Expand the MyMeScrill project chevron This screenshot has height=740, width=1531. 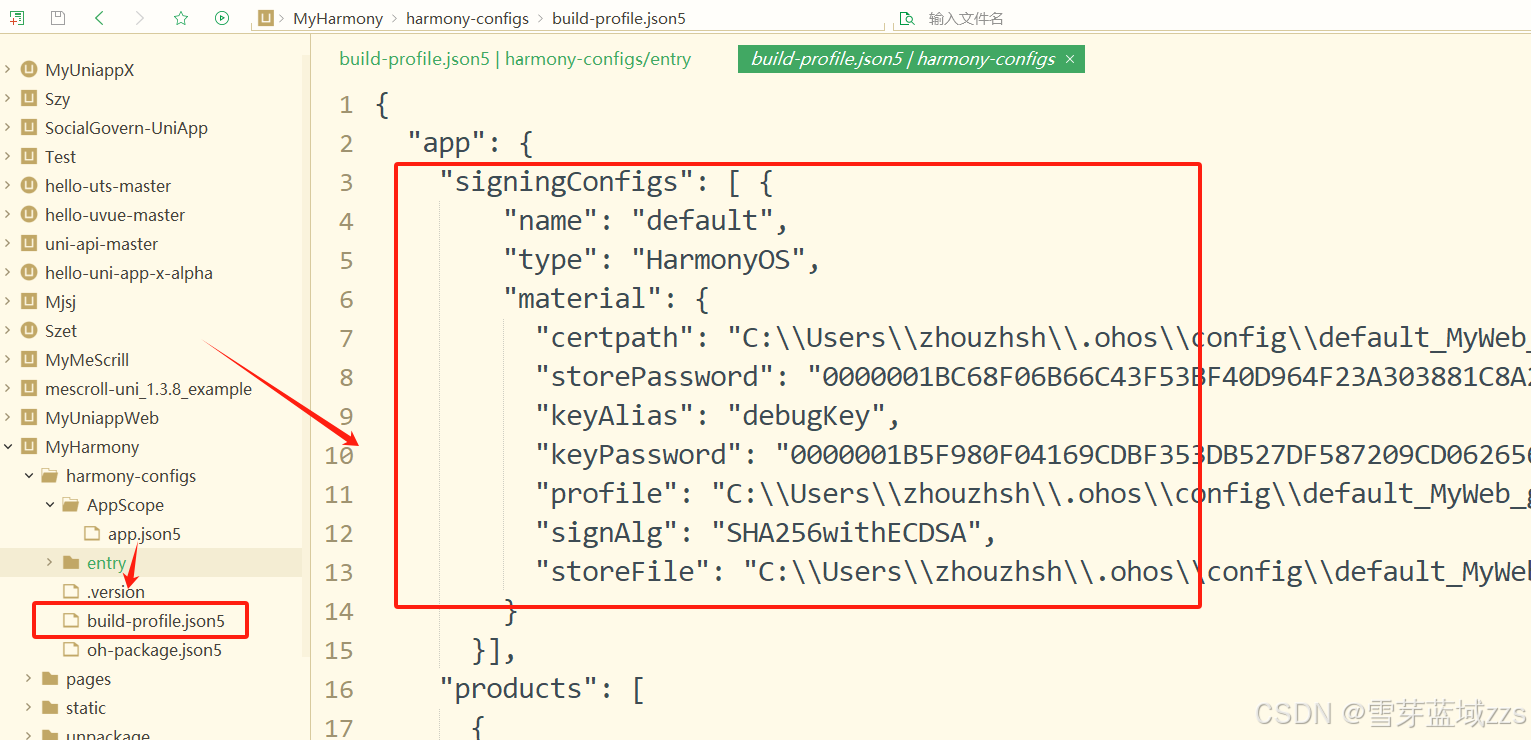pos(8,360)
